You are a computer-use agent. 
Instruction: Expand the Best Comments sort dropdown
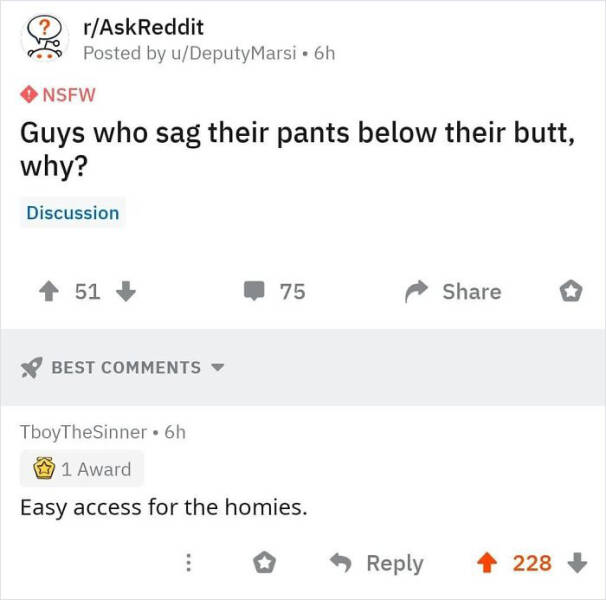point(123,367)
